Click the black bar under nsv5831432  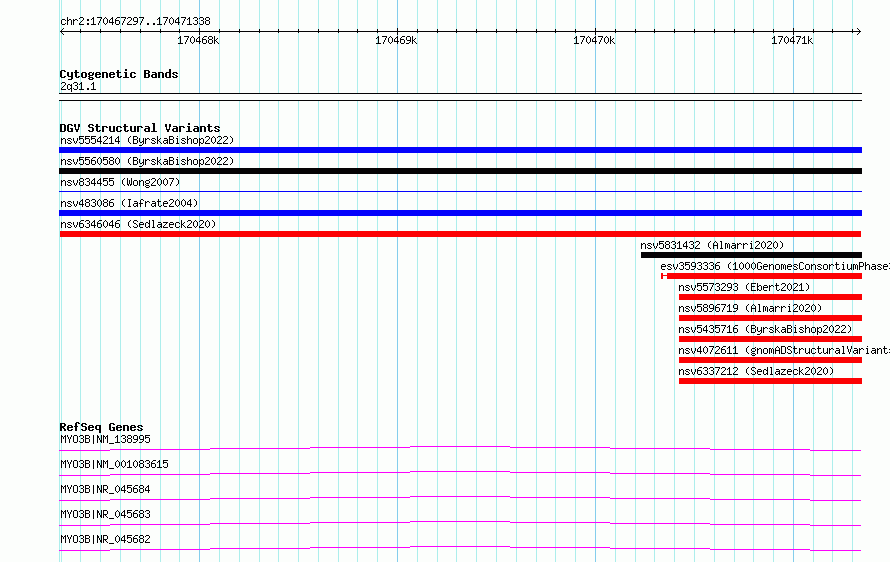pos(751,255)
